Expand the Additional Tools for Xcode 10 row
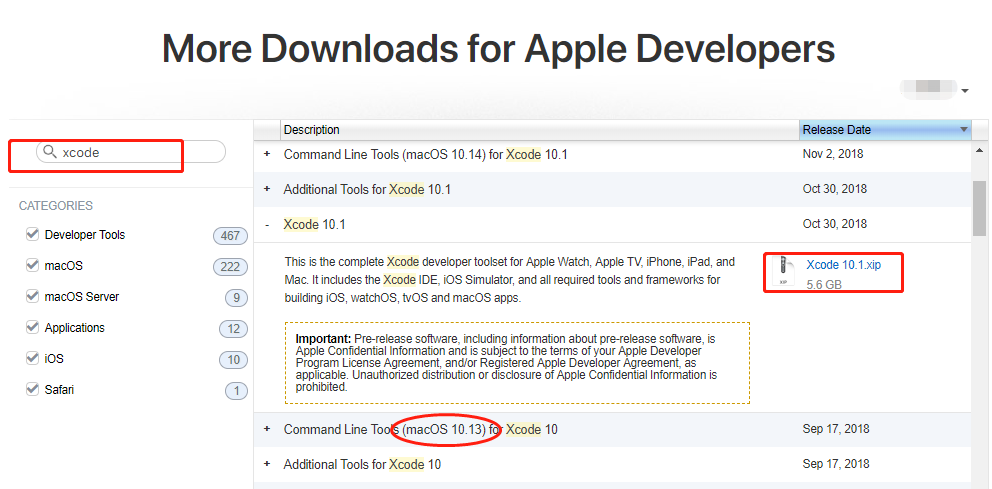992x489 pixels. [x=267, y=464]
